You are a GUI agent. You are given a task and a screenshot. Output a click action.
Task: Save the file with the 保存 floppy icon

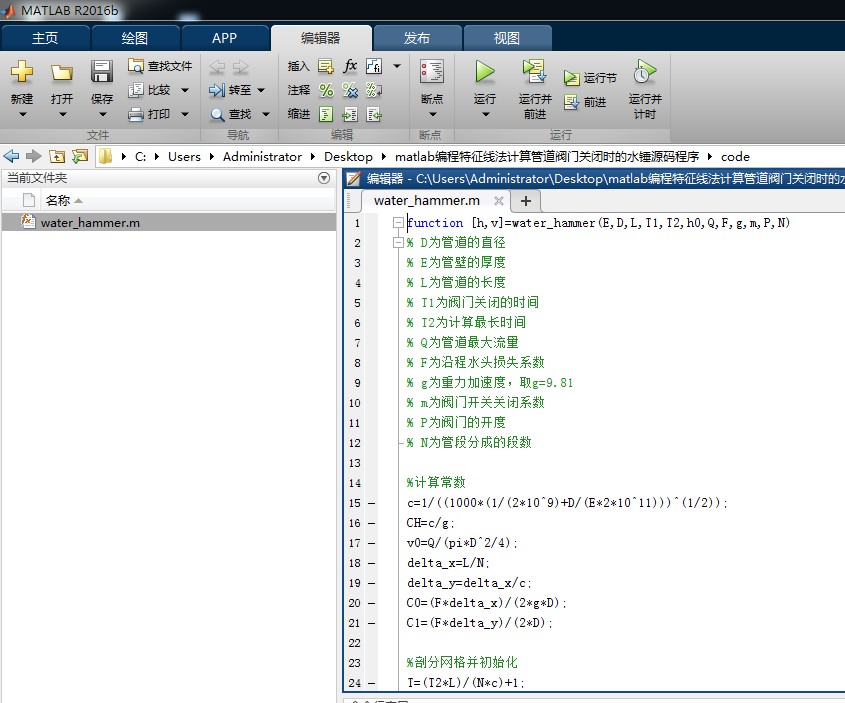[102, 72]
